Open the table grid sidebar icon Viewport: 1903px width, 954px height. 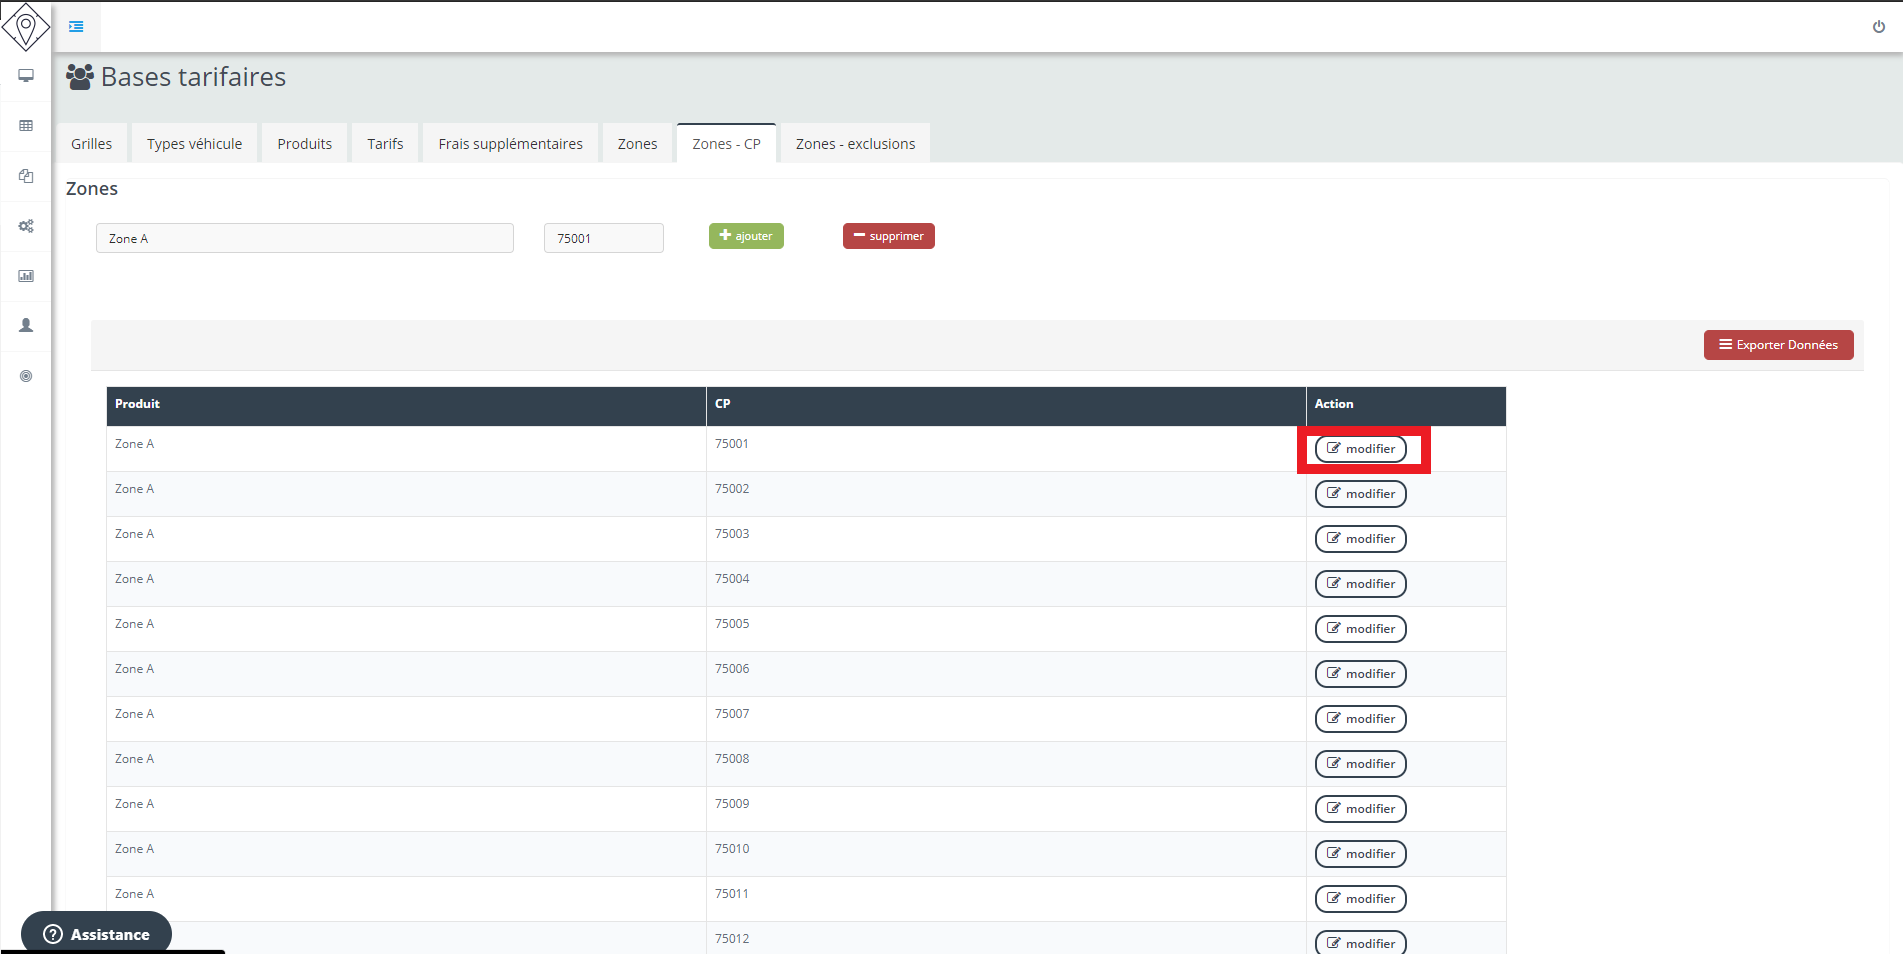tap(26, 126)
